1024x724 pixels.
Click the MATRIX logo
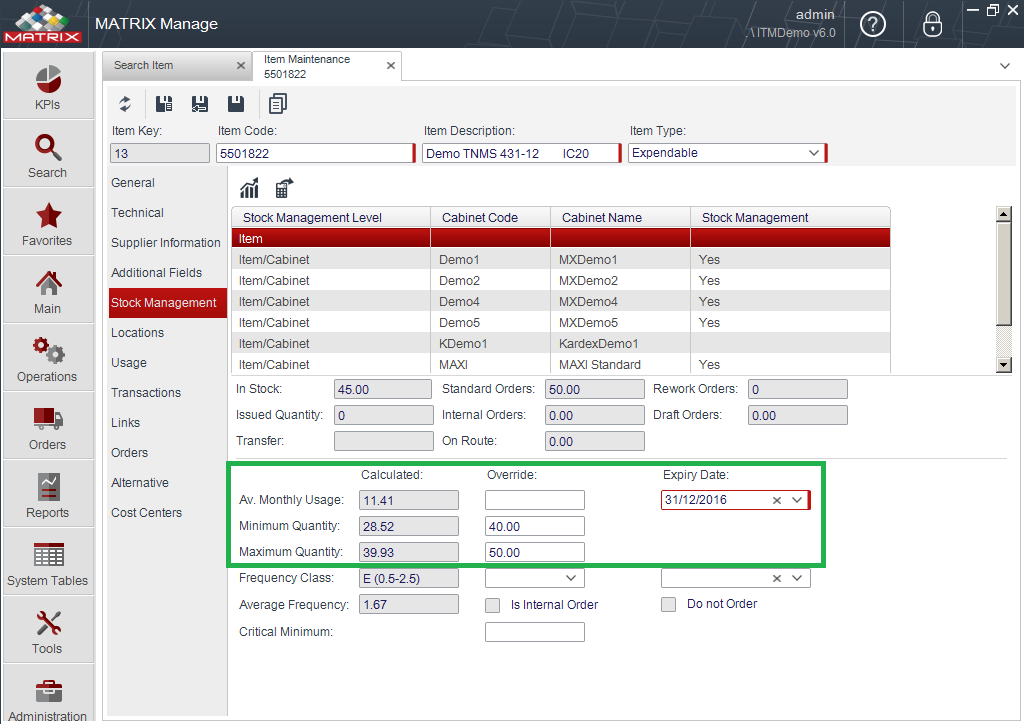42,24
